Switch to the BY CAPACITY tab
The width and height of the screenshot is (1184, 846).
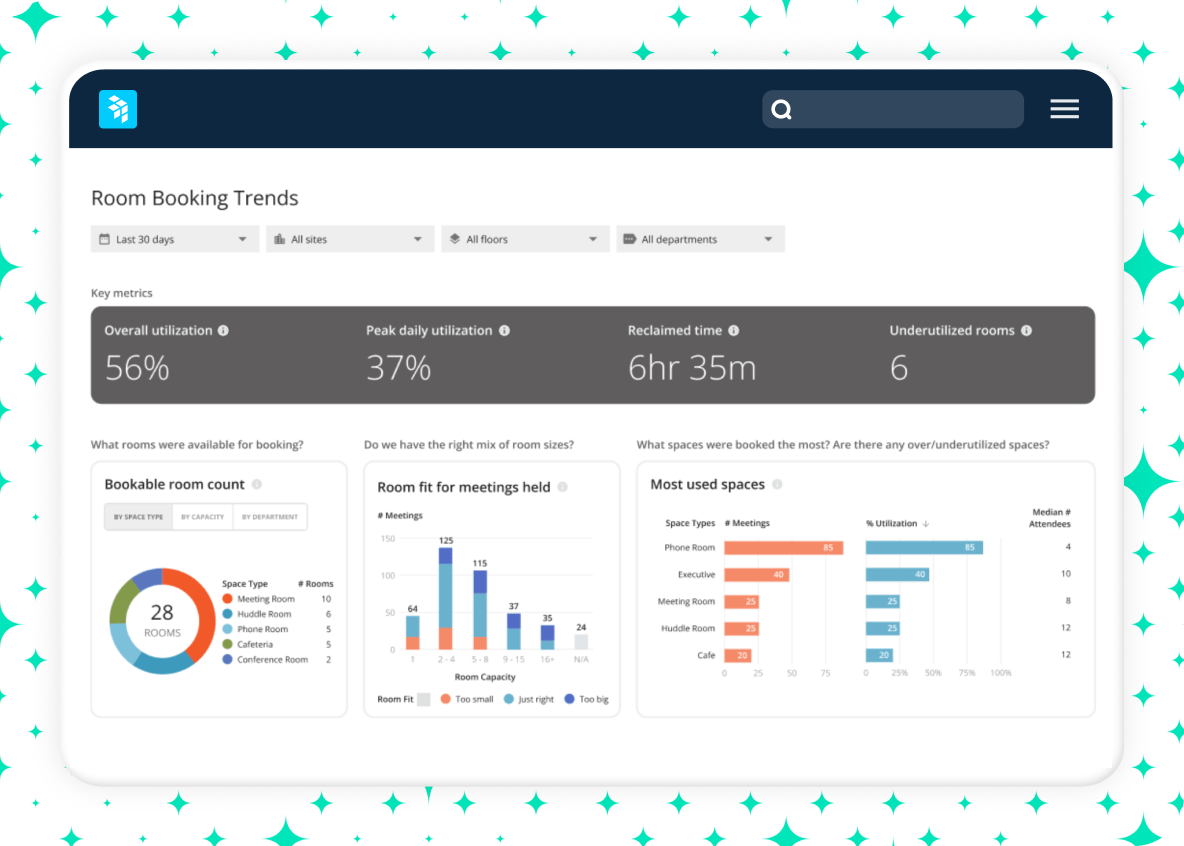203,517
